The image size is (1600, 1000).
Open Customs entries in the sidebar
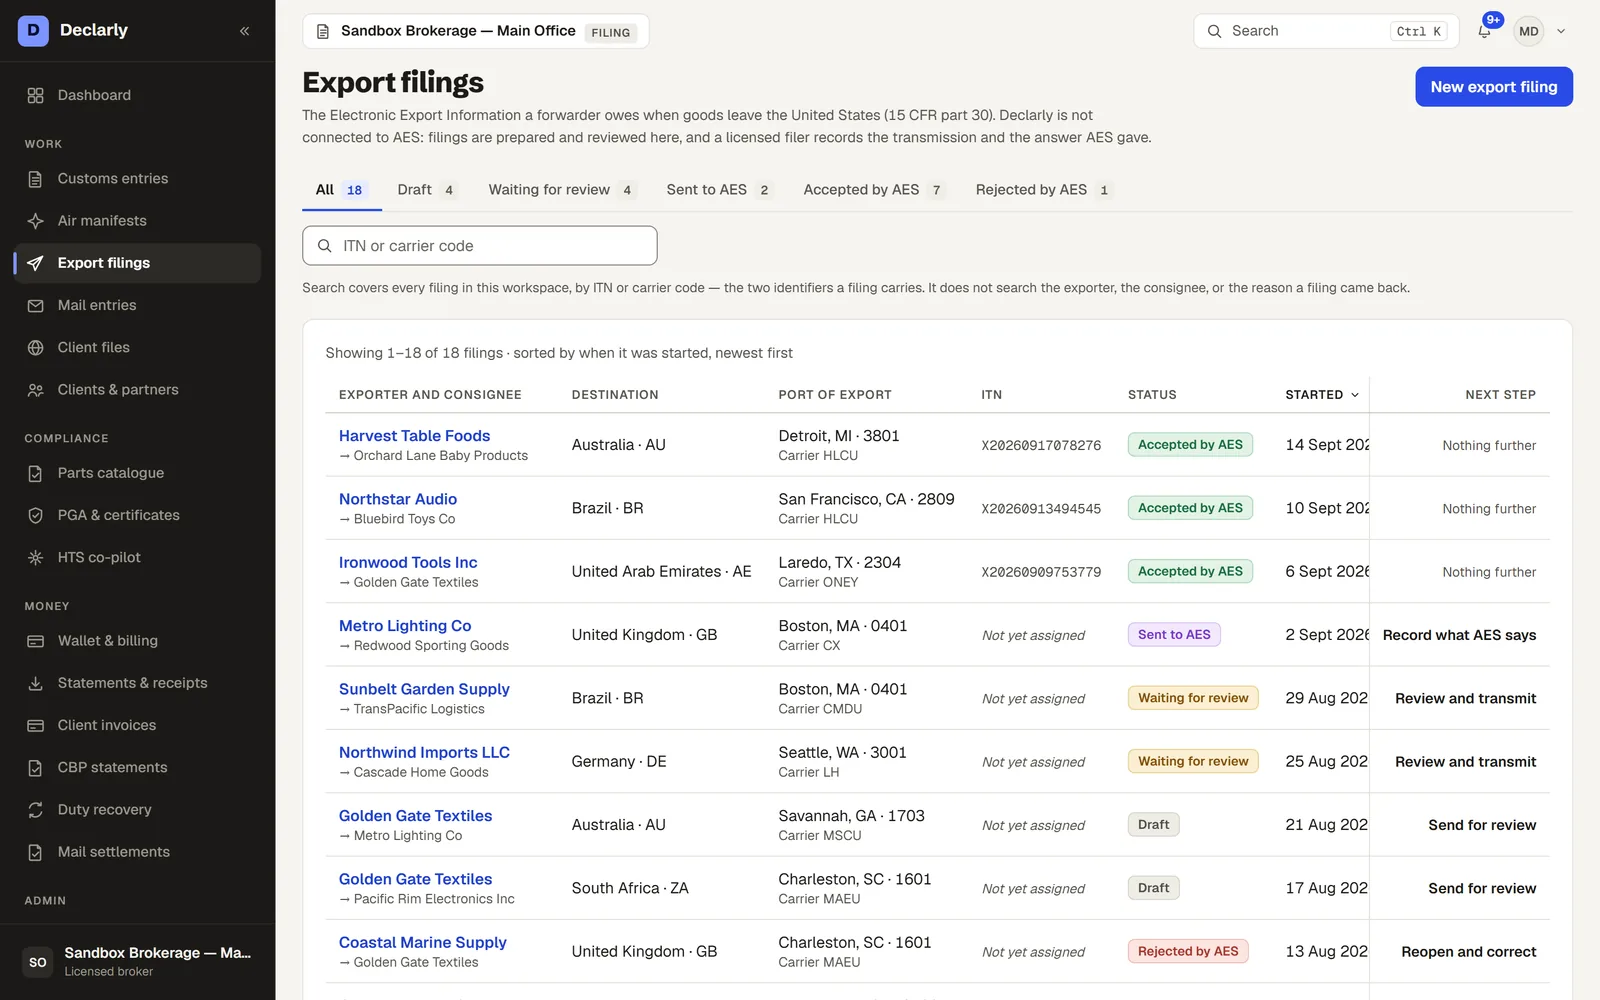tap(138, 179)
